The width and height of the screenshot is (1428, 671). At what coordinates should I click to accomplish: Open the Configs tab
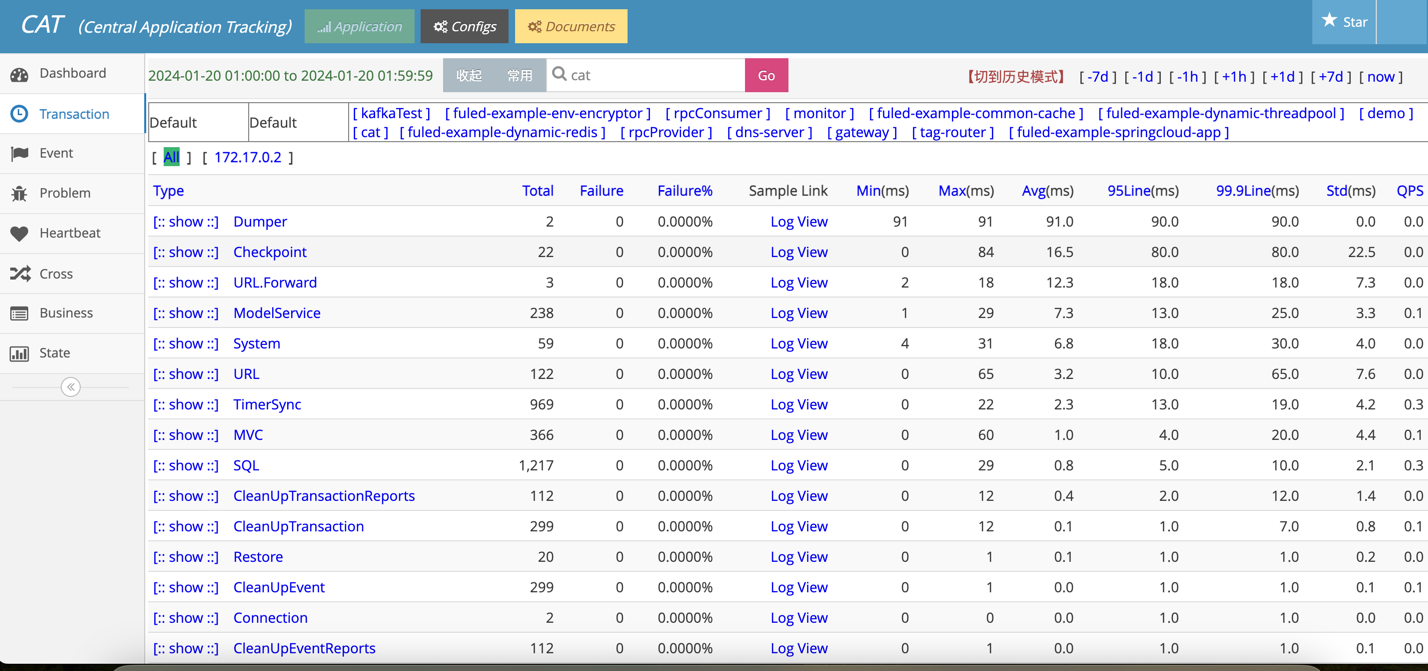(464, 26)
